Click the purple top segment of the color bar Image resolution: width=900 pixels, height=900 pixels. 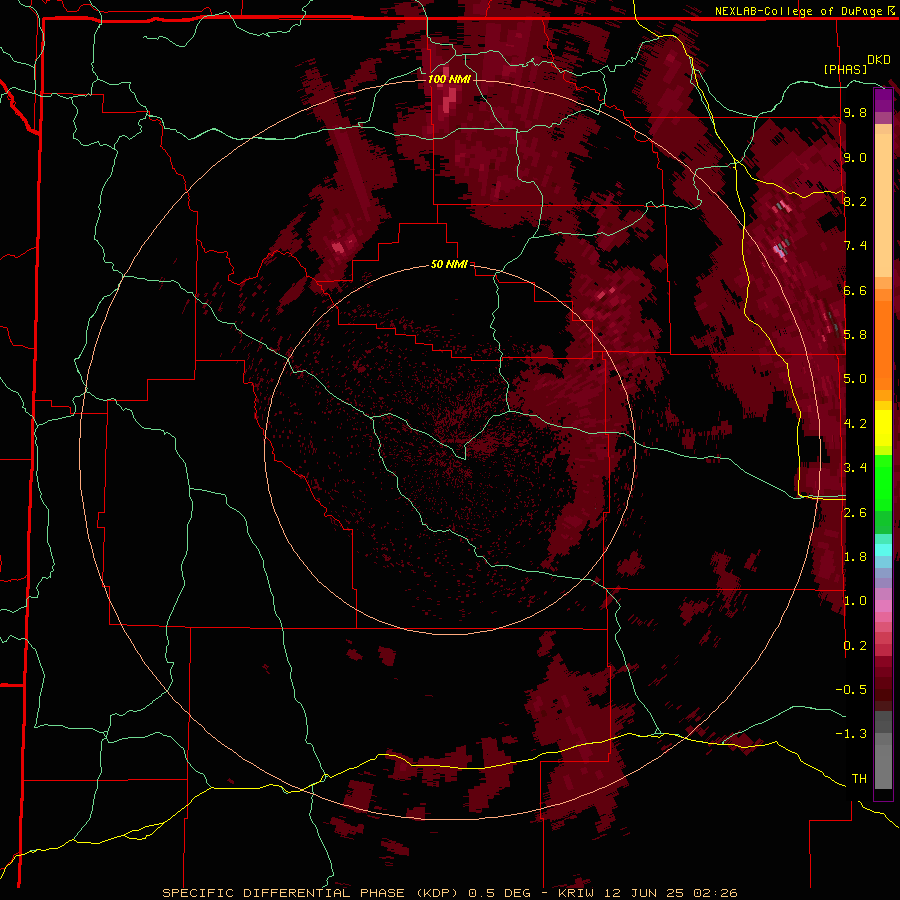click(x=883, y=100)
